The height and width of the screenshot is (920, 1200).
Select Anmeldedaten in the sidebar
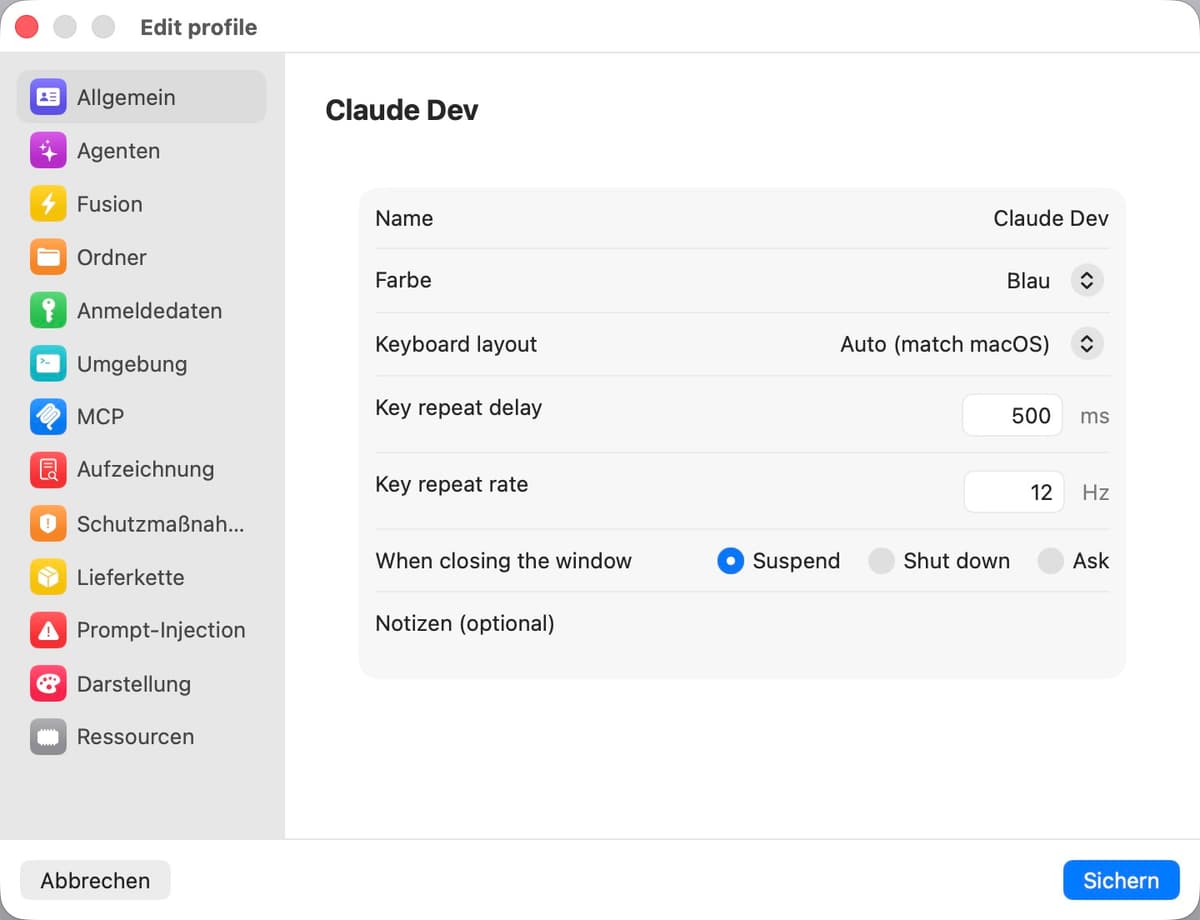149,311
